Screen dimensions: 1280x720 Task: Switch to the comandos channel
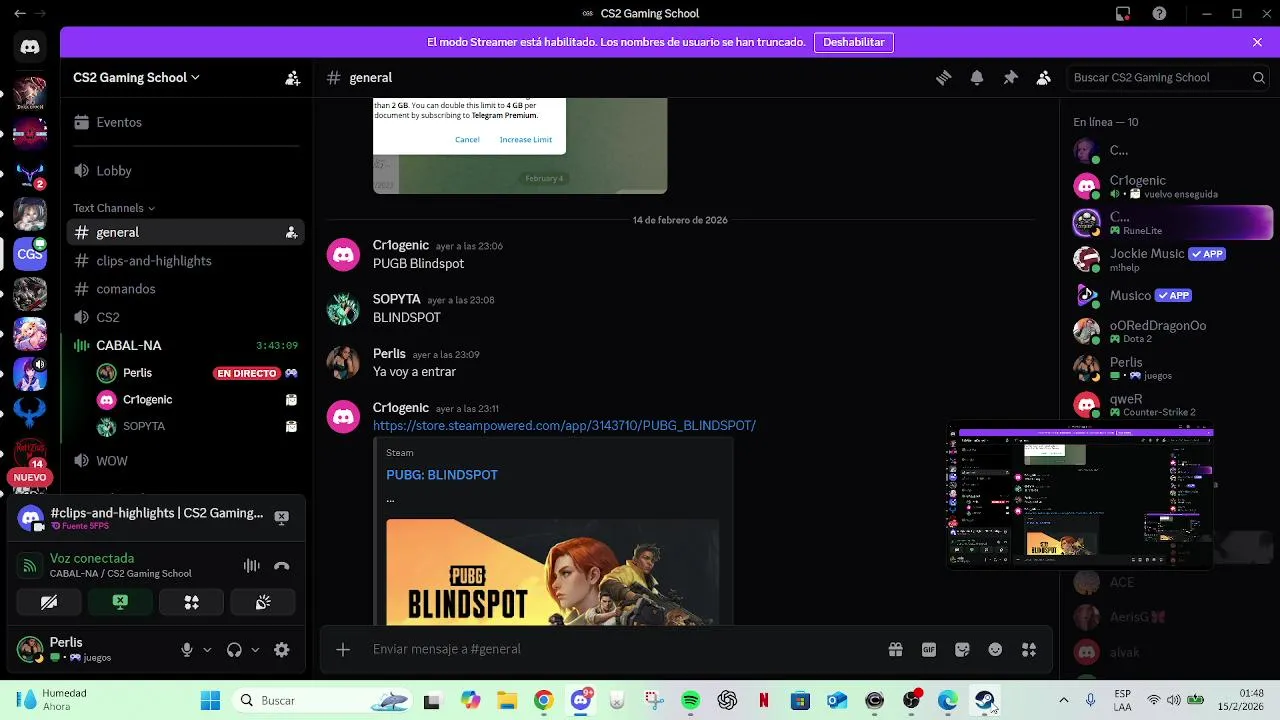click(x=184, y=289)
